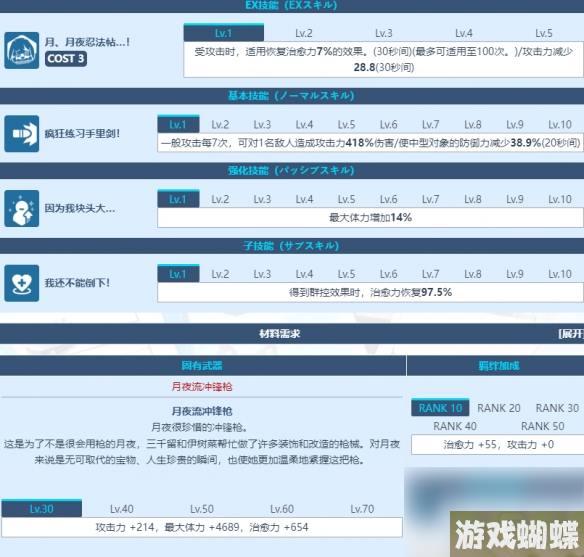Click the passive skill HP boost icon
The width and height of the screenshot is (584, 557).
22,208
